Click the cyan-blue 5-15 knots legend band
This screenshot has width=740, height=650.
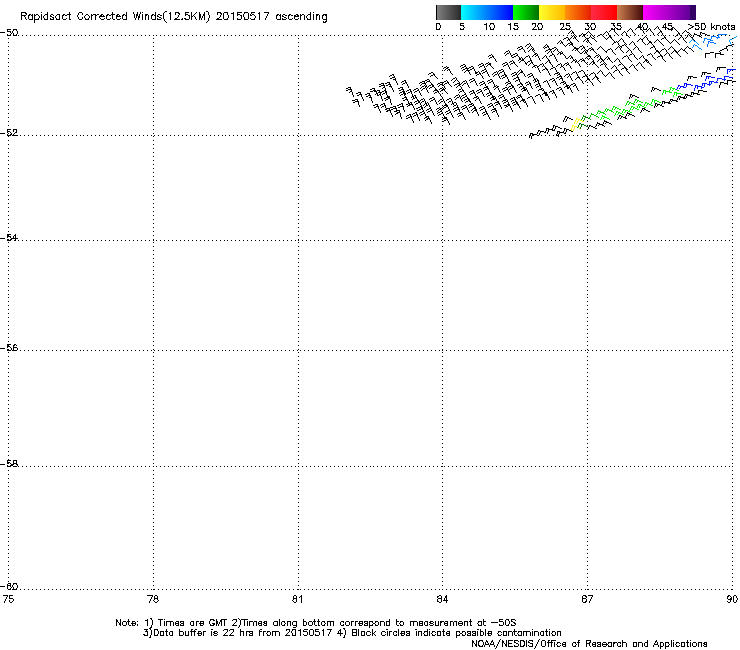[x=487, y=12]
